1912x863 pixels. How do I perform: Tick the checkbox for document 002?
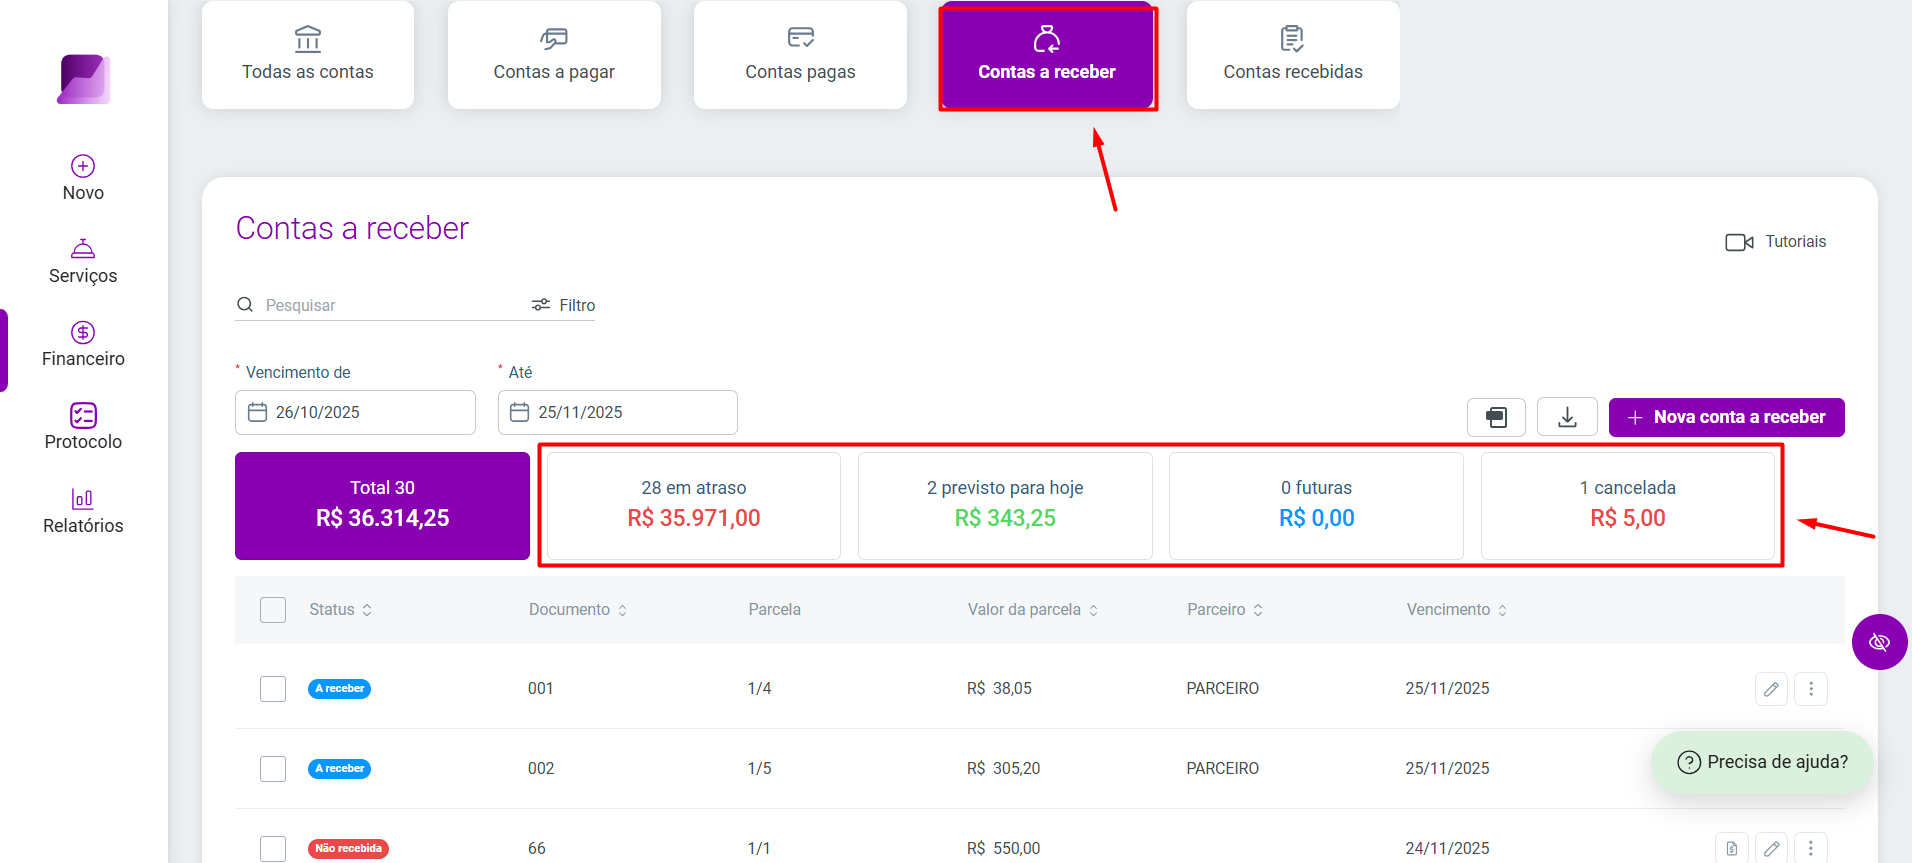tap(273, 769)
